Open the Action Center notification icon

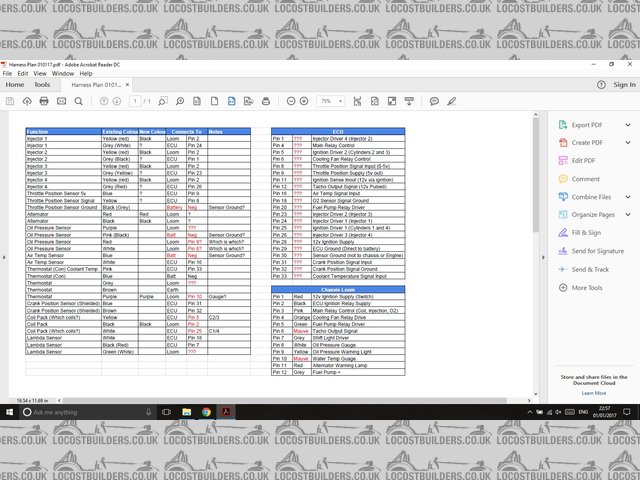627,412
